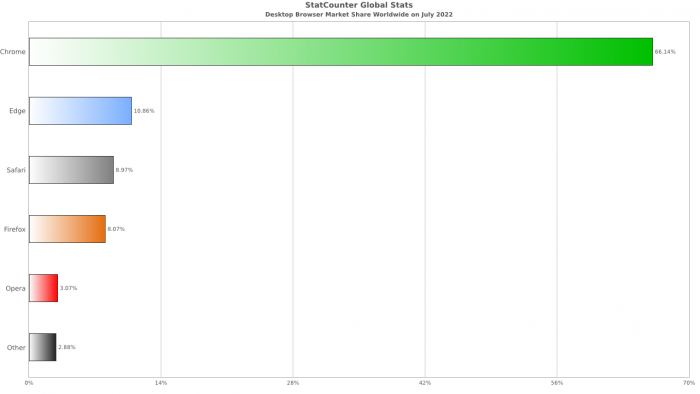Select the Firefox axis label

[15, 229]
